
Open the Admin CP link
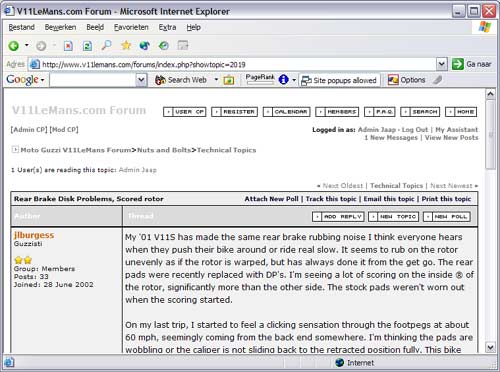[29, 130]
